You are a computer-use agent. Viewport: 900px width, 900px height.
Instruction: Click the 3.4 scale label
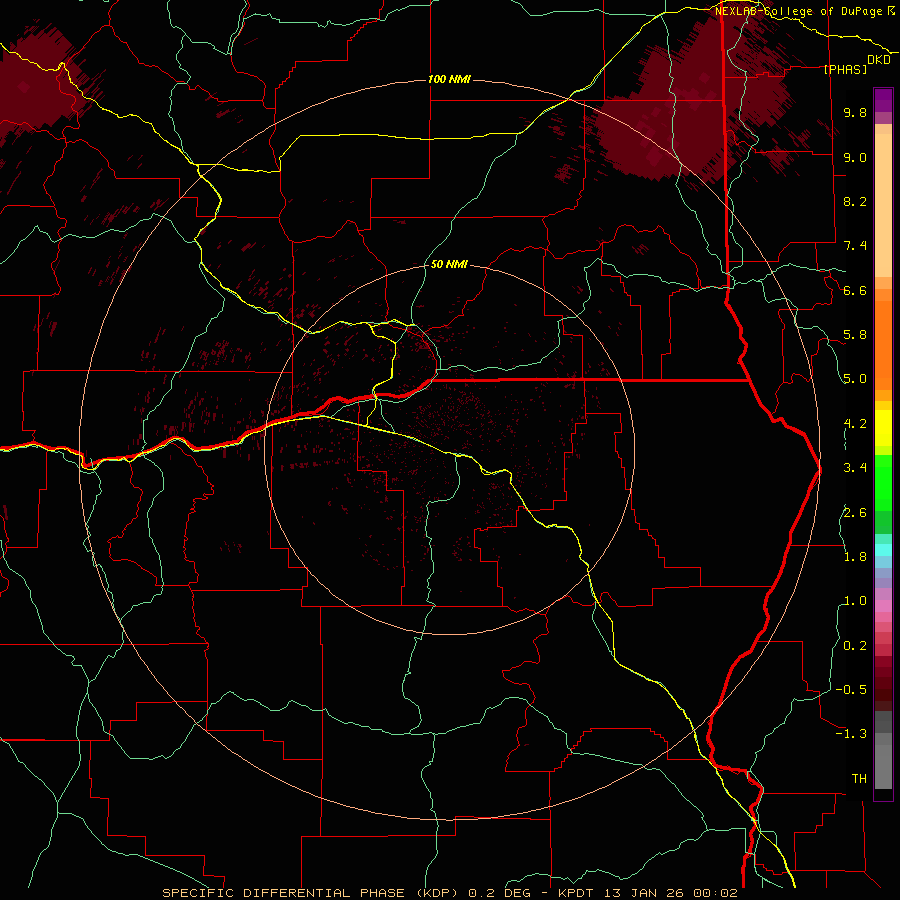[855, 468]
